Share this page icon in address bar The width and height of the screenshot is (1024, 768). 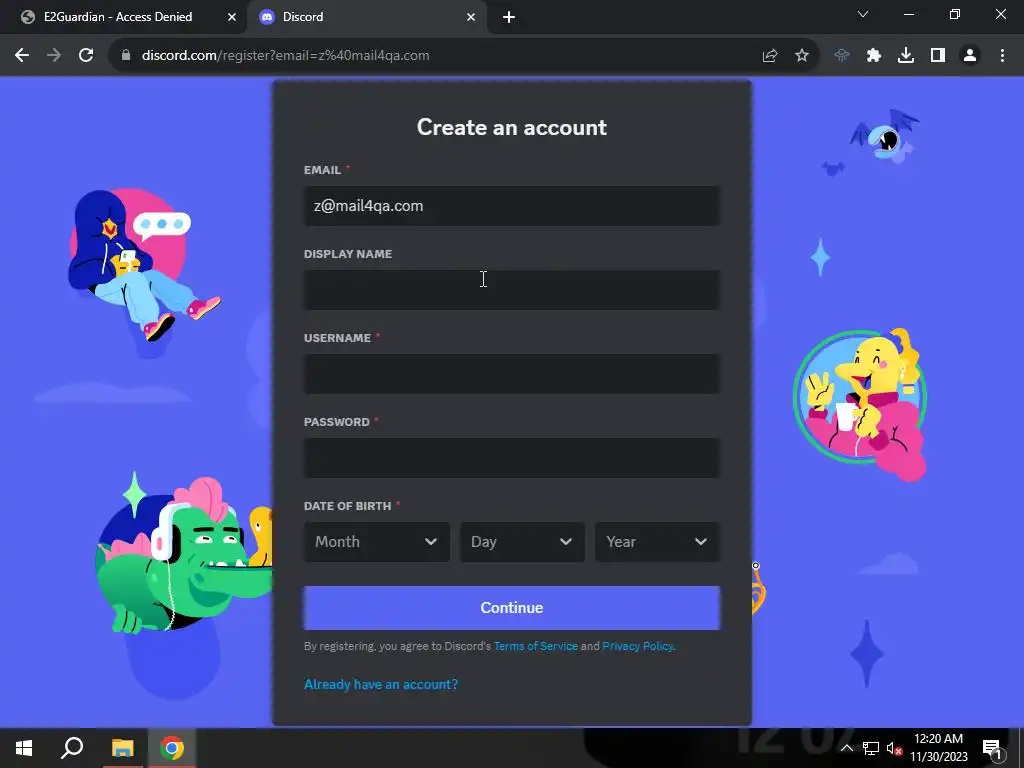(x=770, y=56)
